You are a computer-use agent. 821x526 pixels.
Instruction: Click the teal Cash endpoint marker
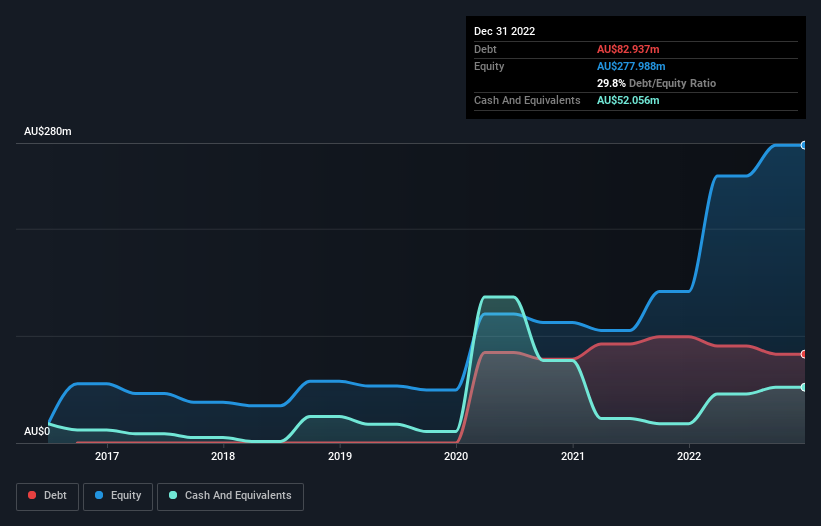(804, 387)
